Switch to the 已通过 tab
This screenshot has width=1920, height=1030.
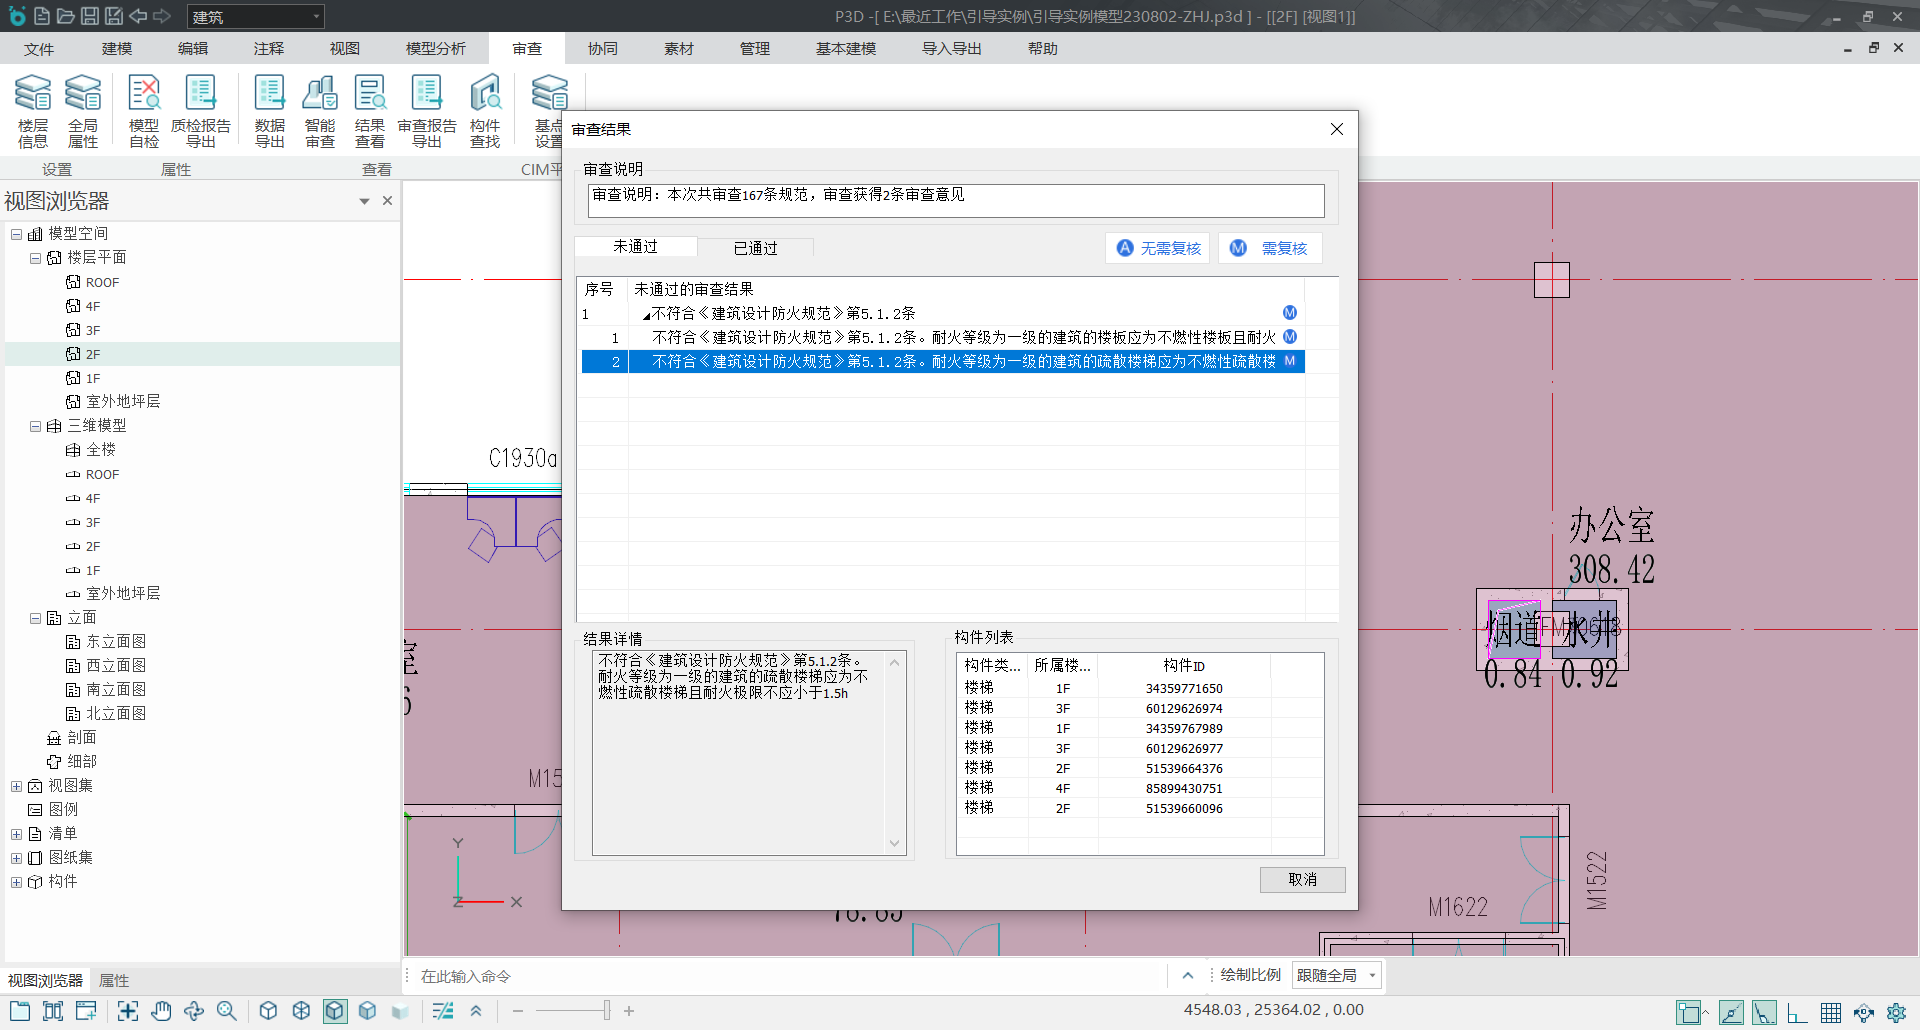(x=755, y=248)
